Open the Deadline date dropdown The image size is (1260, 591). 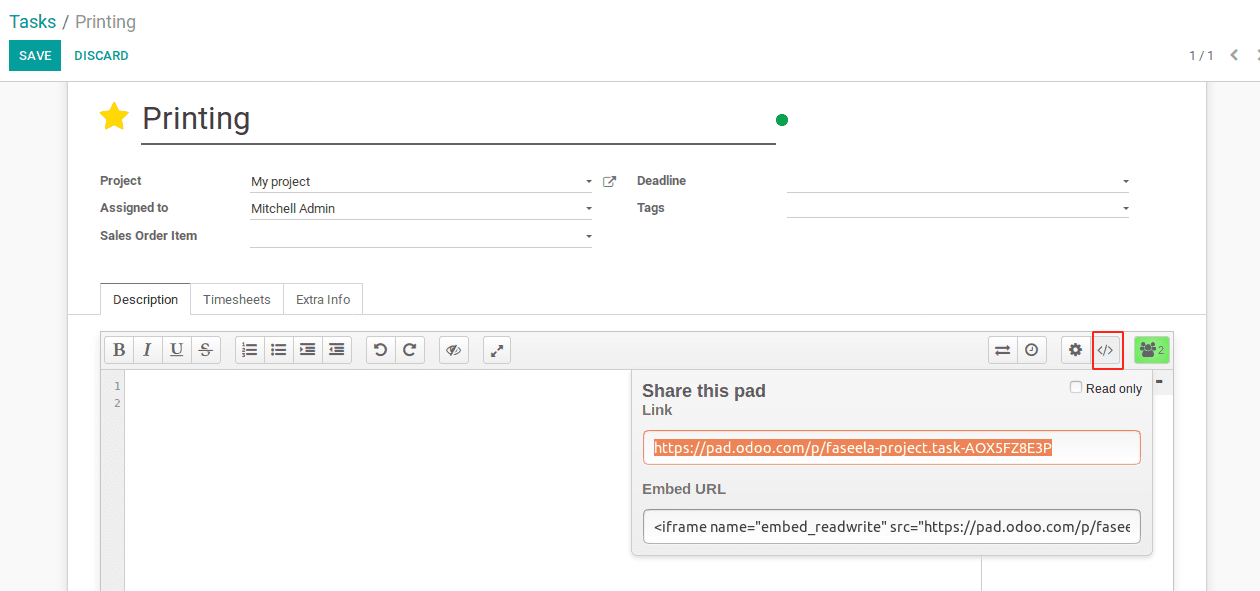coord(1126,182)
